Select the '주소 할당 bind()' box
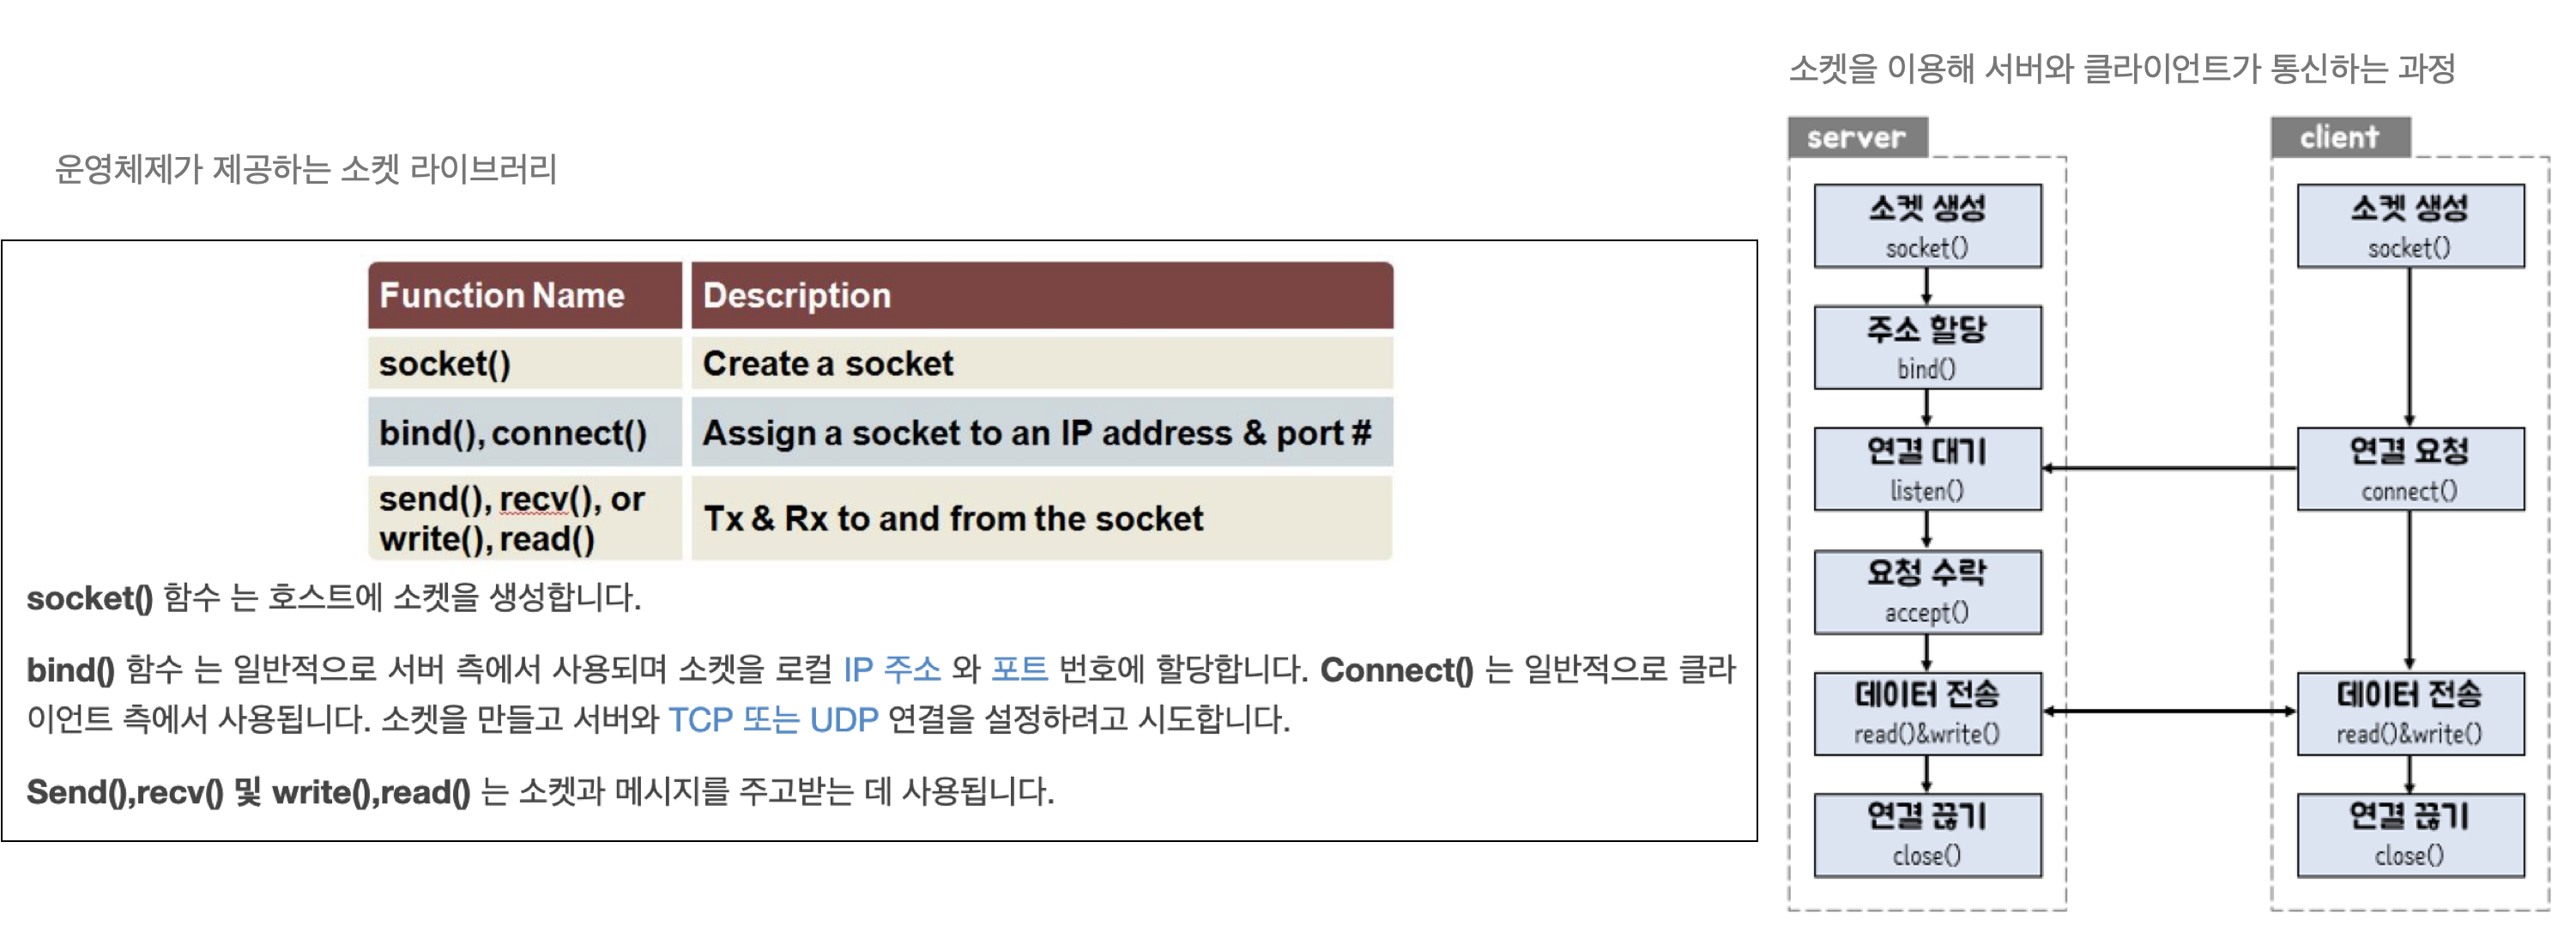2576x939 pixels. (1927, 347)
